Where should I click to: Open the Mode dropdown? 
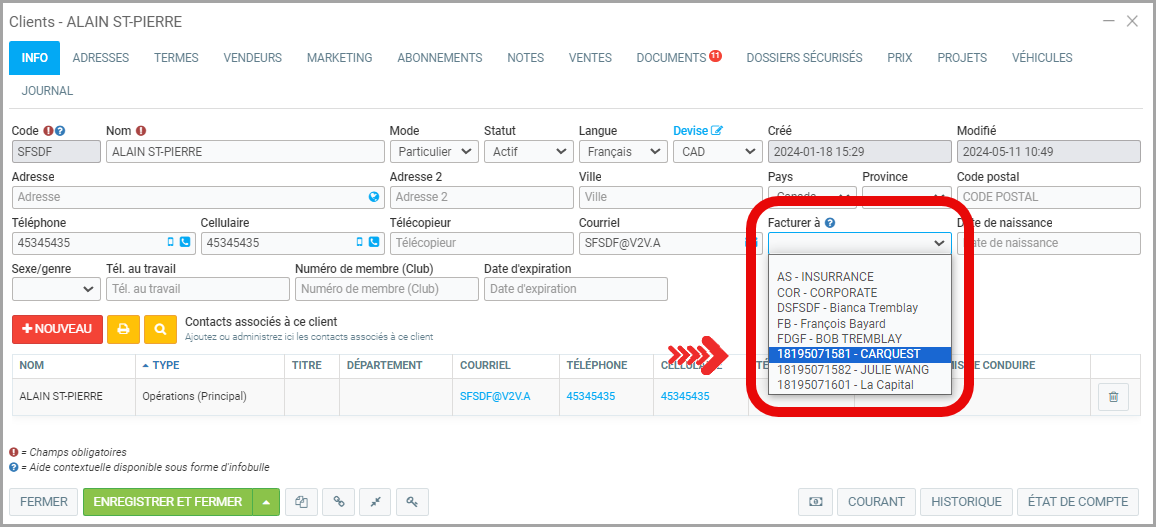[433, 152]
